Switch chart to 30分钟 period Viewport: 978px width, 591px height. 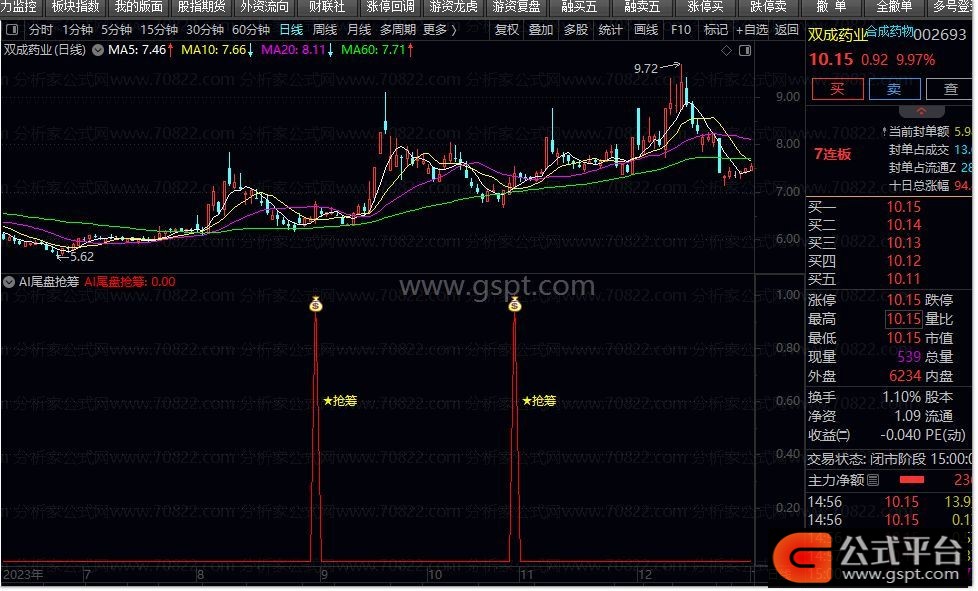(205, 30)
